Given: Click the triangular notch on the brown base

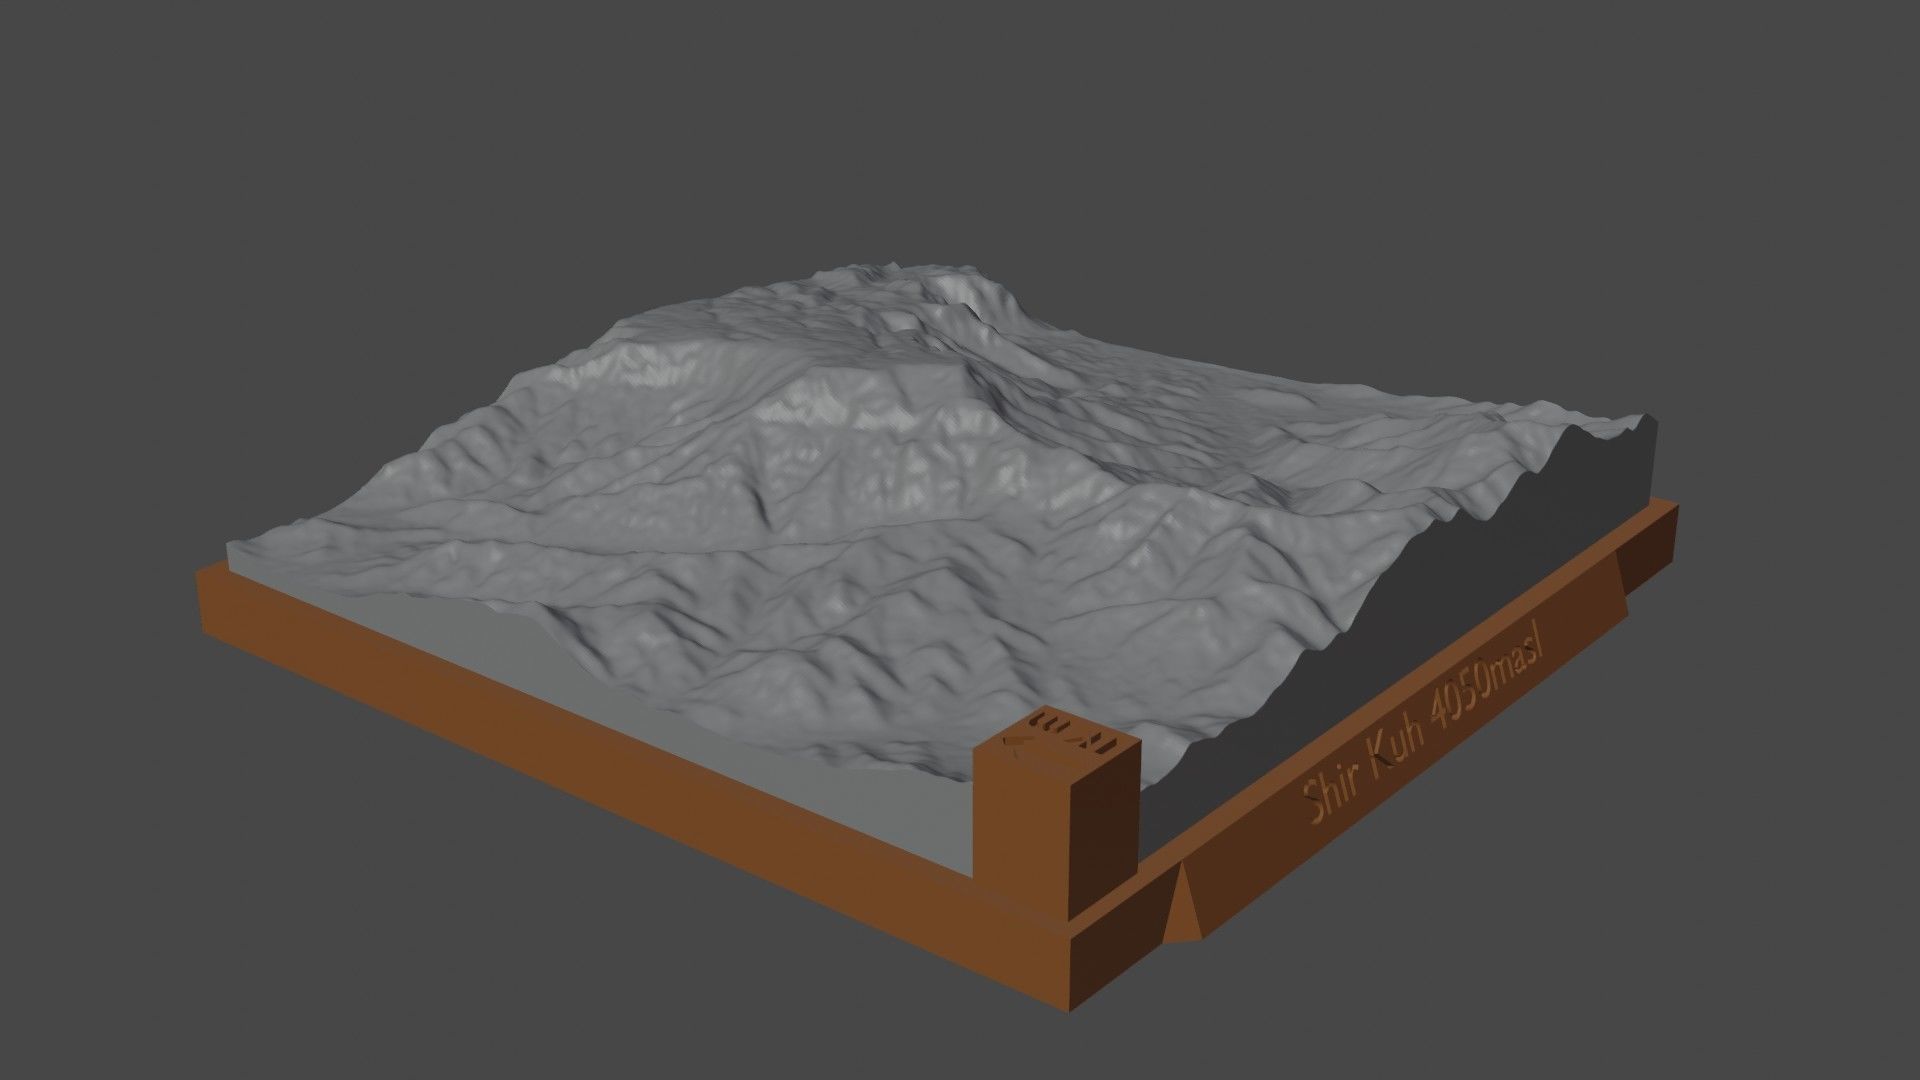Looking at the screenshot, I should point(1185,904).
